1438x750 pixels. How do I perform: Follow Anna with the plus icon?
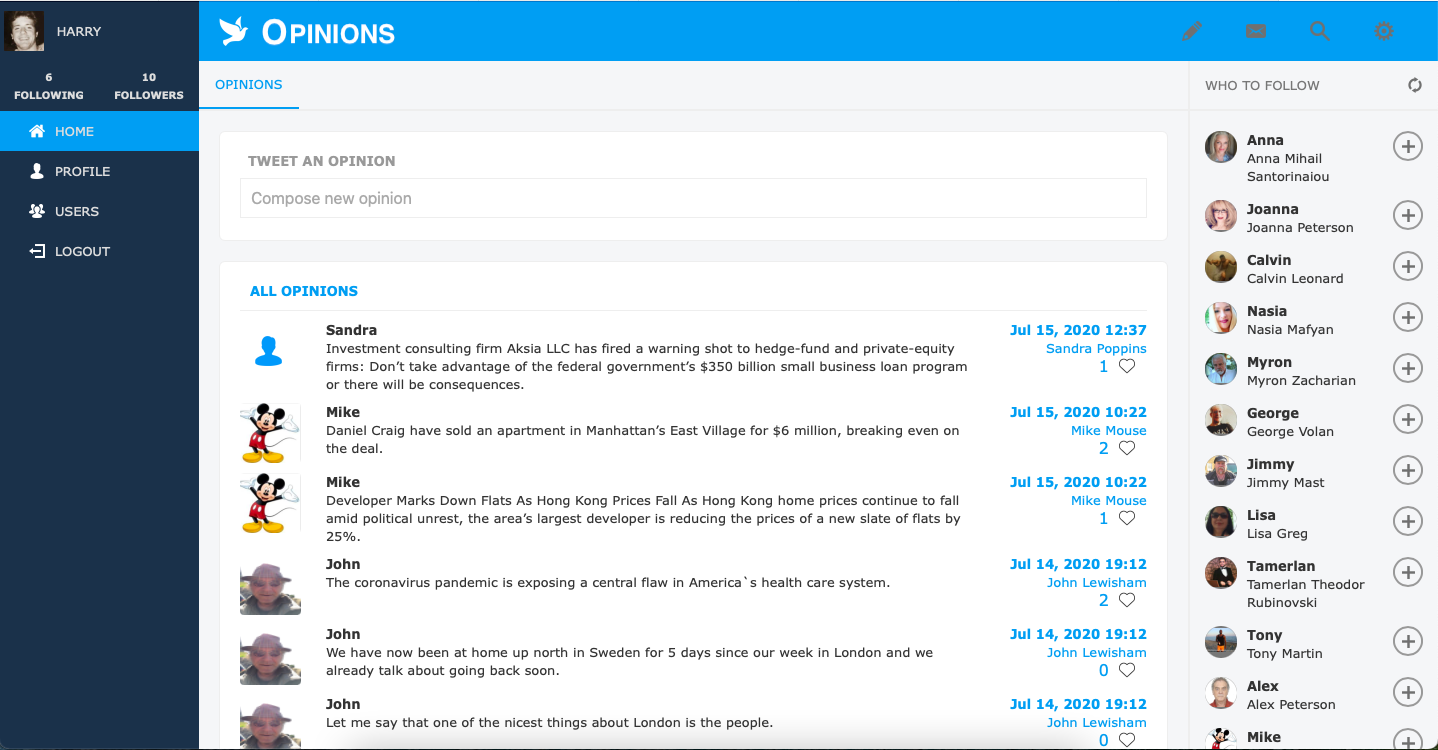(1408, 147)
